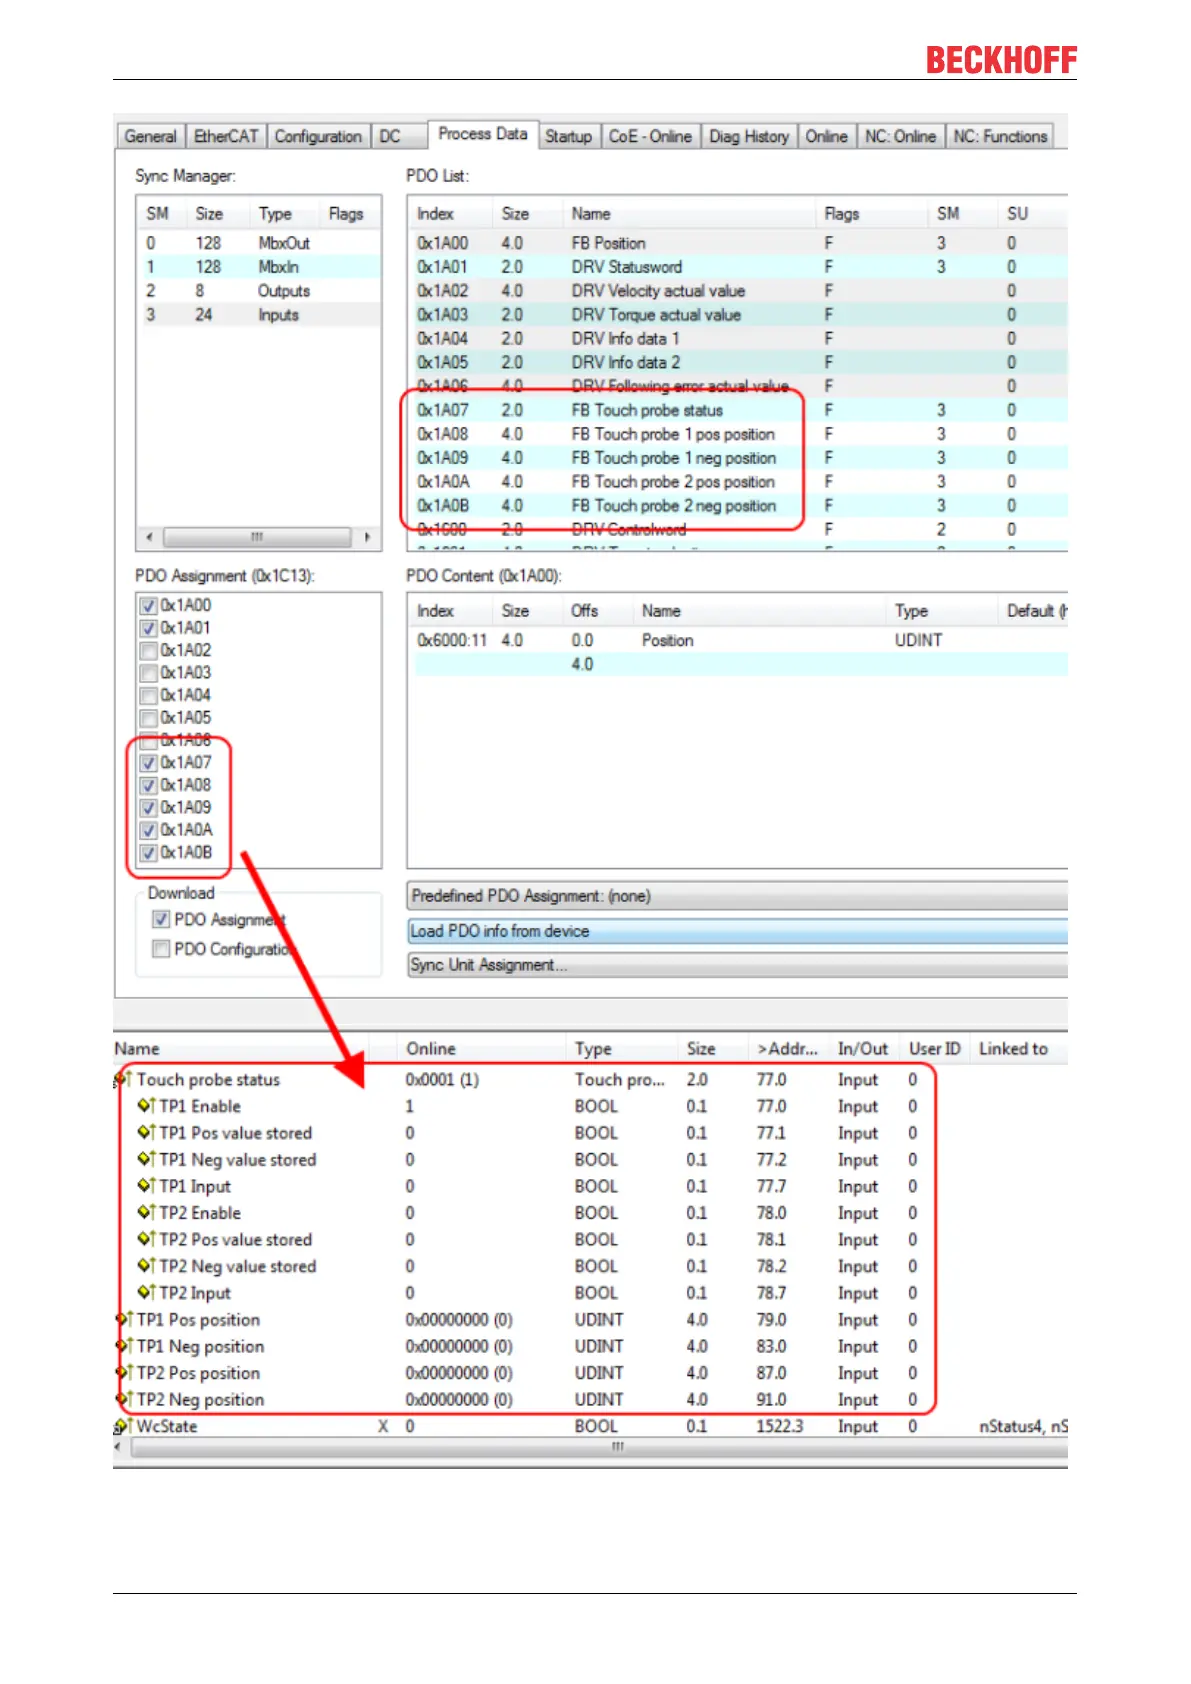The height and width of the screenshot is (1684, 1191).
Task: Open the Startup tab
Action: pos(568,136)
